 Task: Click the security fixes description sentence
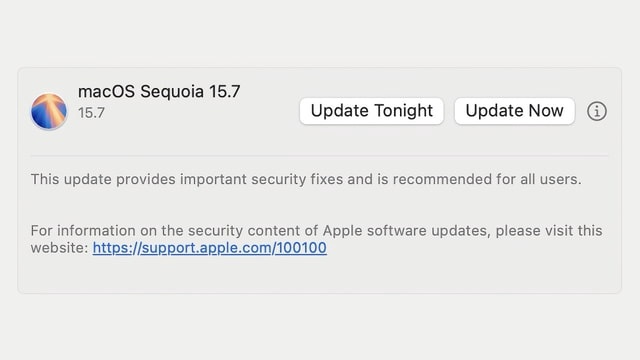pos(306,179)
